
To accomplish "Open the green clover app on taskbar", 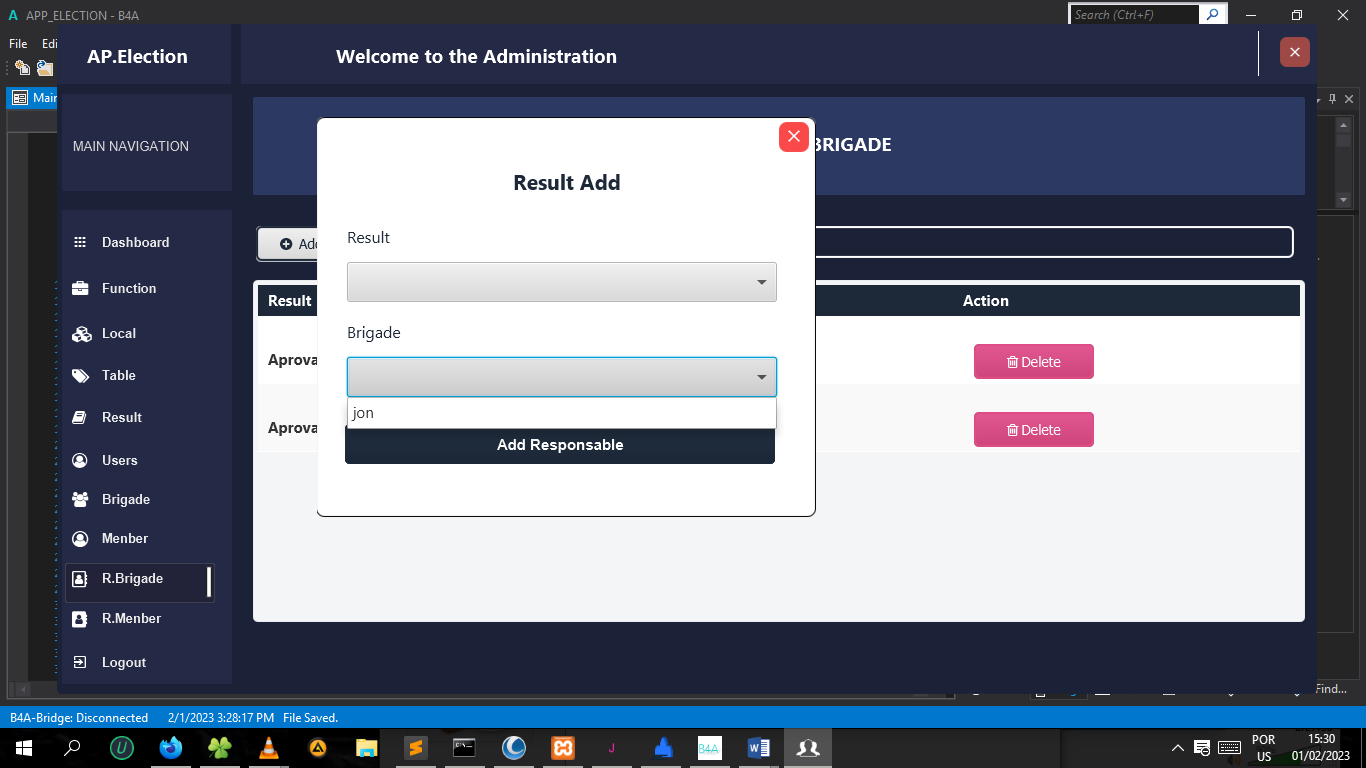I will [220, 748].
